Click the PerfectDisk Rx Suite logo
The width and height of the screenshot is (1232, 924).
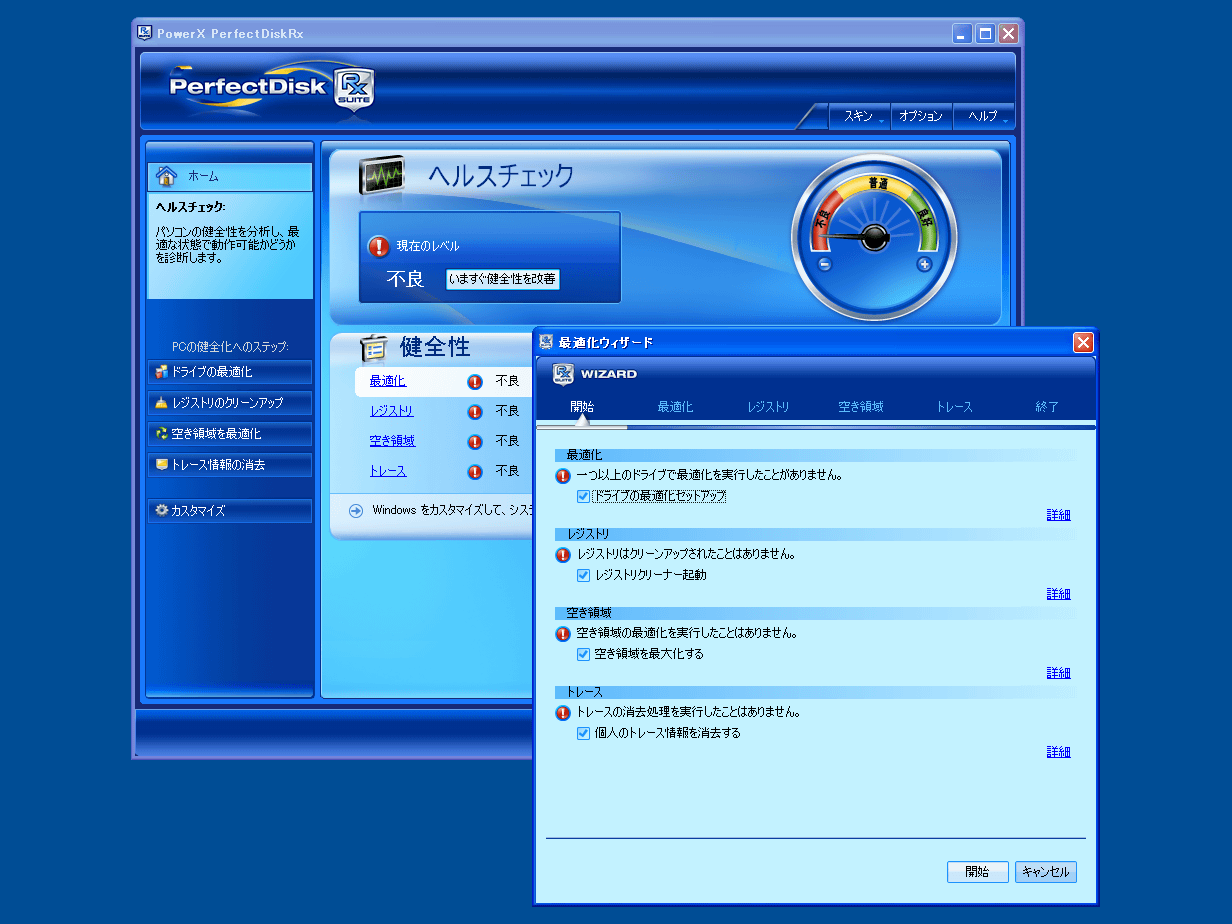point(272,86)
